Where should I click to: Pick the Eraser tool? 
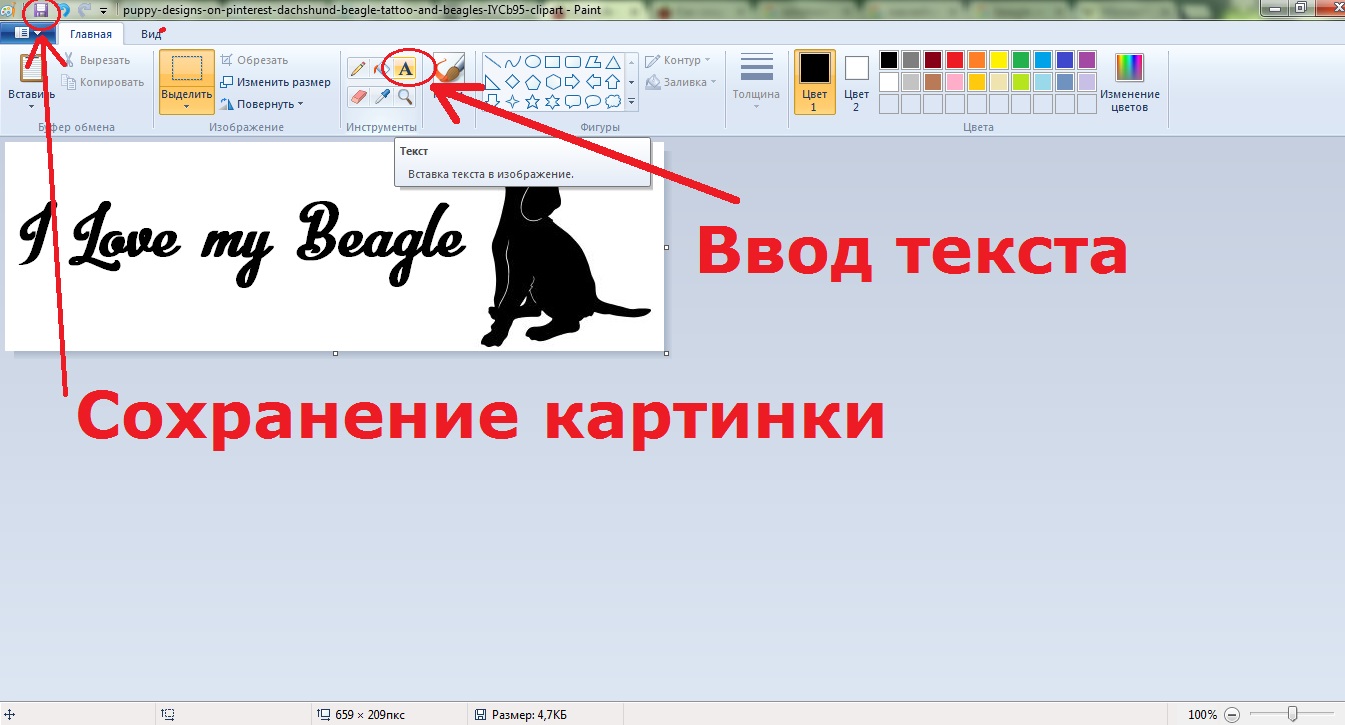pos(357,97)
